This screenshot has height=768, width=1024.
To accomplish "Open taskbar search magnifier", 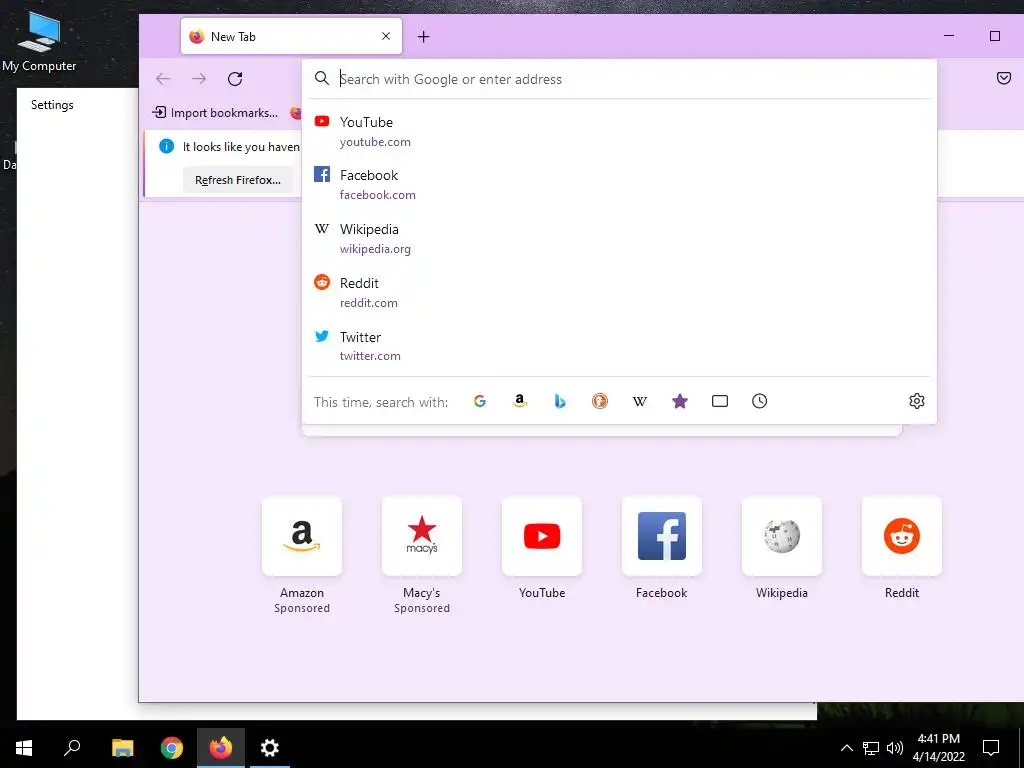I will (x=72, y=748).
